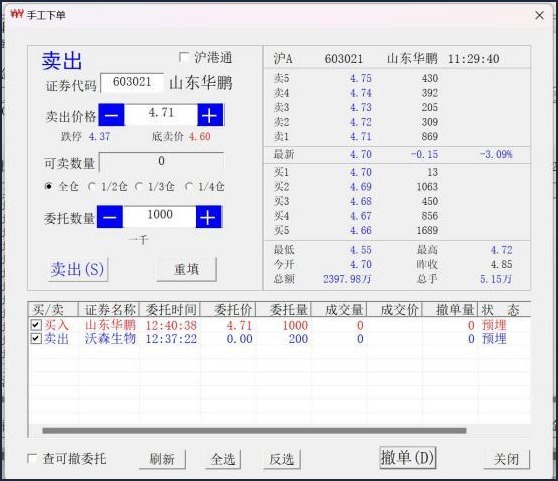Sort by the 买/卖 column header
The width and height of the screenshot is (558, 481).
(53, 310)
